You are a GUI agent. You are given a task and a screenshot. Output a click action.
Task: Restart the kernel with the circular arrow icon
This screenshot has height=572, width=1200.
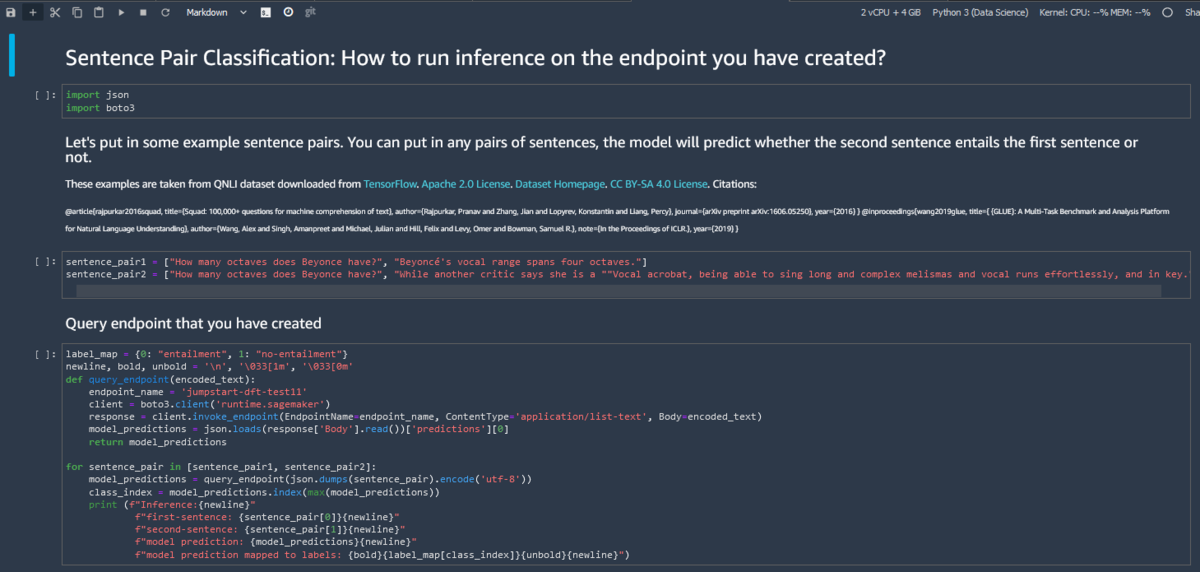click(x=164, y=12)
